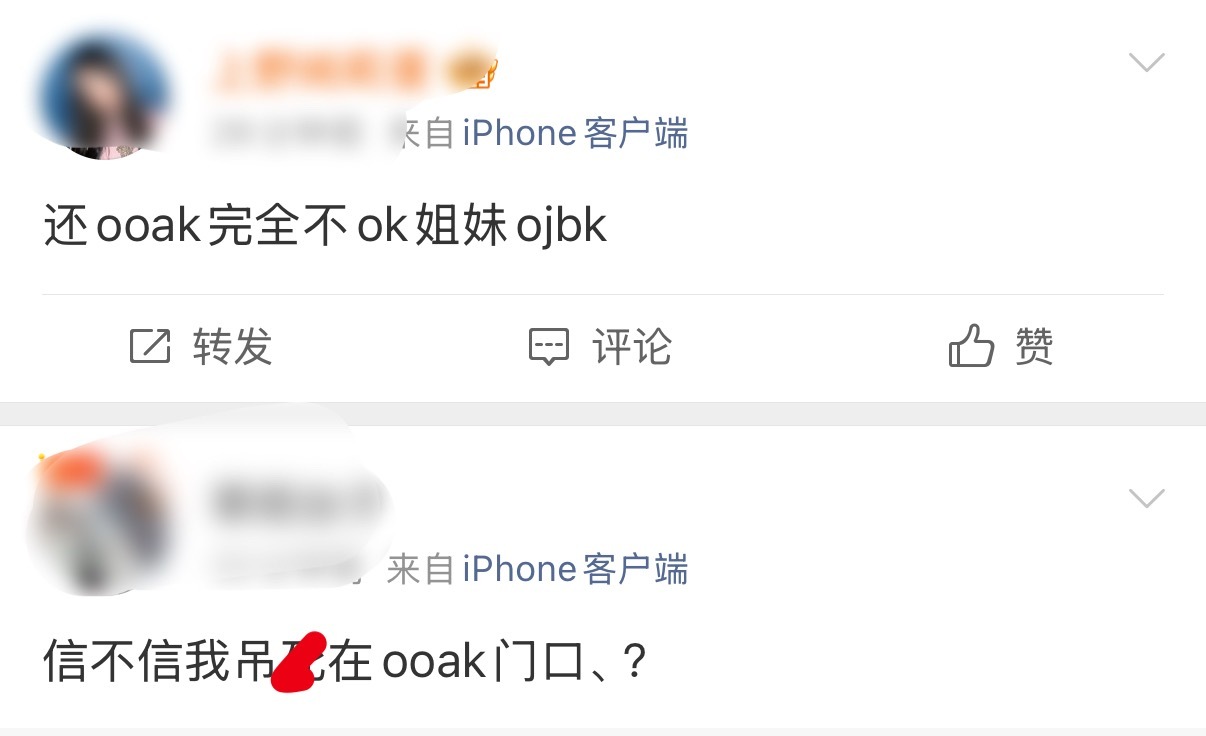Click the 转发 label text
Image resolution: width=1206 pixels, height=736 pixels.
232,347
